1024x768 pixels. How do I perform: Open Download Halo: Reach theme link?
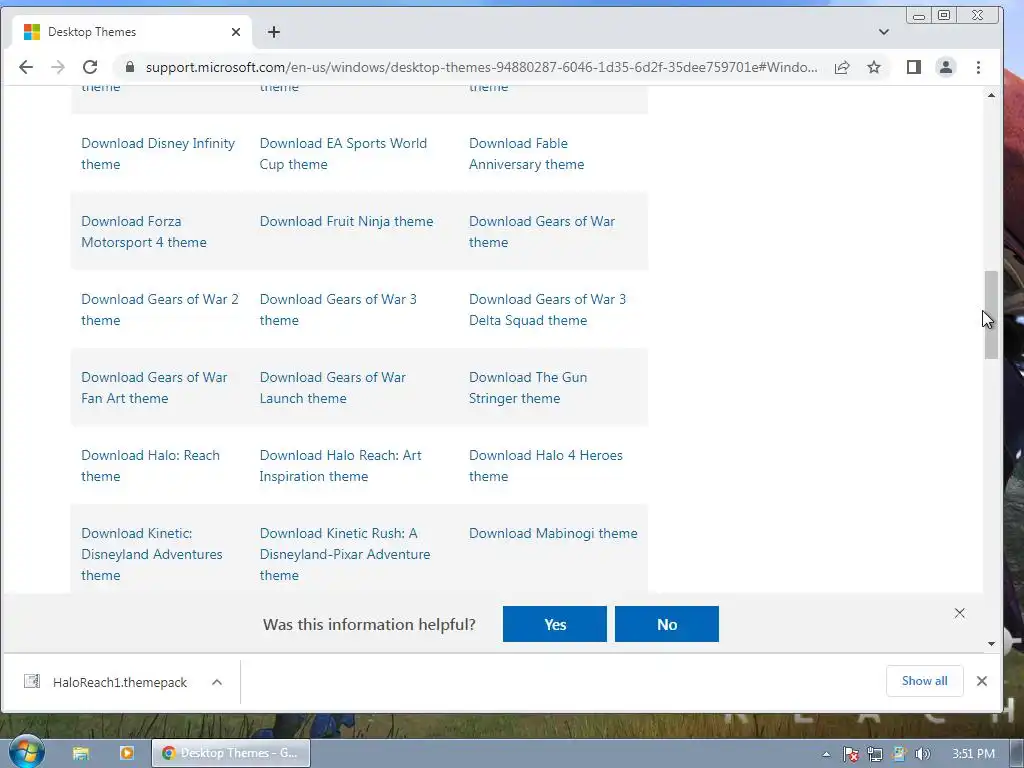(150, 466)
